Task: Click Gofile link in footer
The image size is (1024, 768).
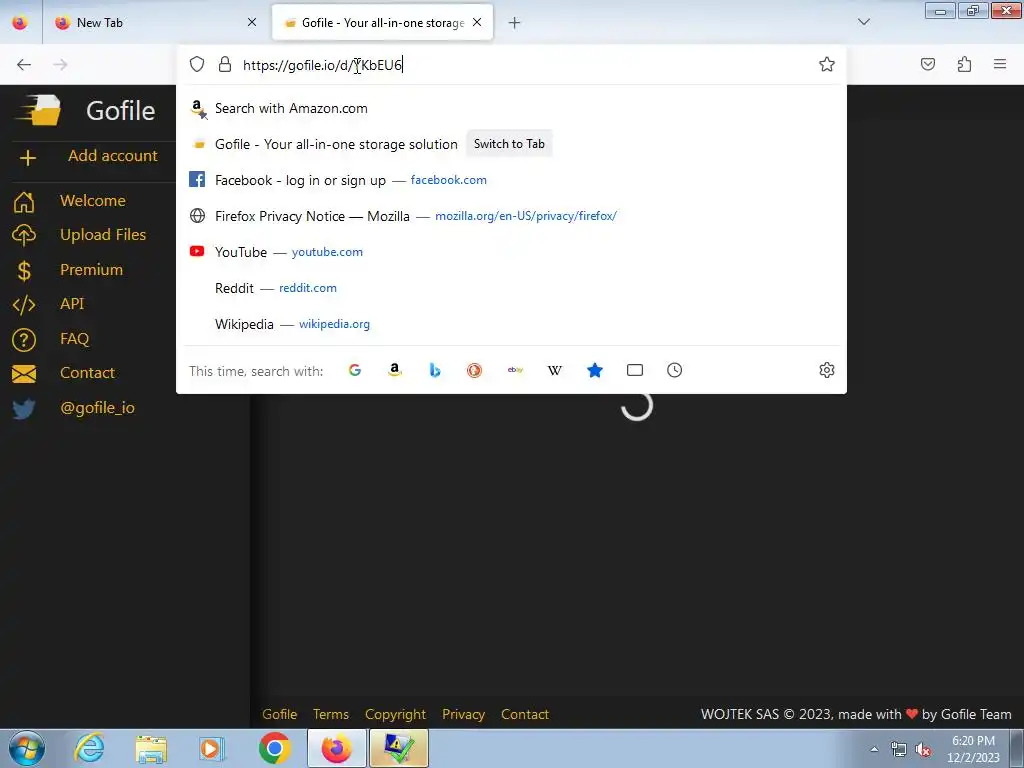Action: [280, 714]
